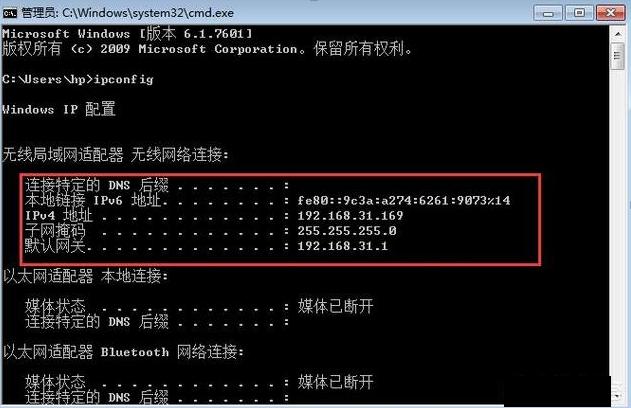The height and width of the screenshot is (408, 631).
Task: Click the default gateway value 192.168.31.1
Action: tap(342, 246)
